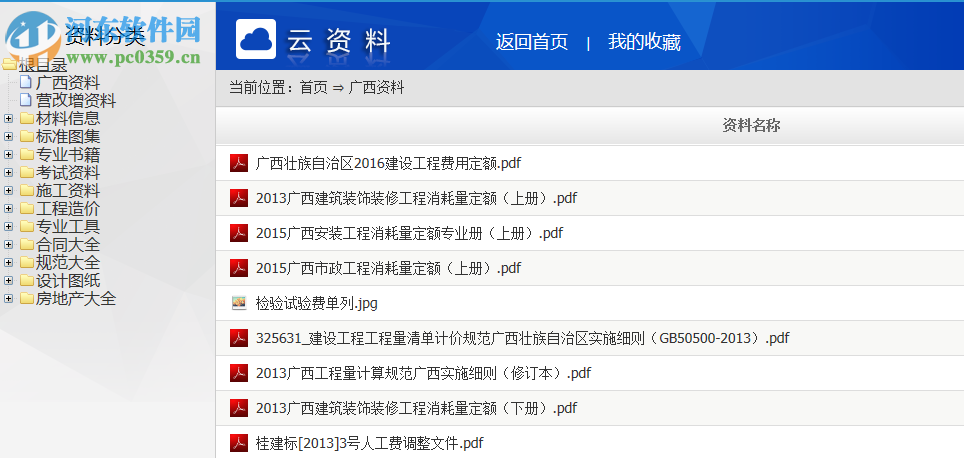Click folder icon of 房地产大全
The image size is (964, 458).
click(26, 299)
